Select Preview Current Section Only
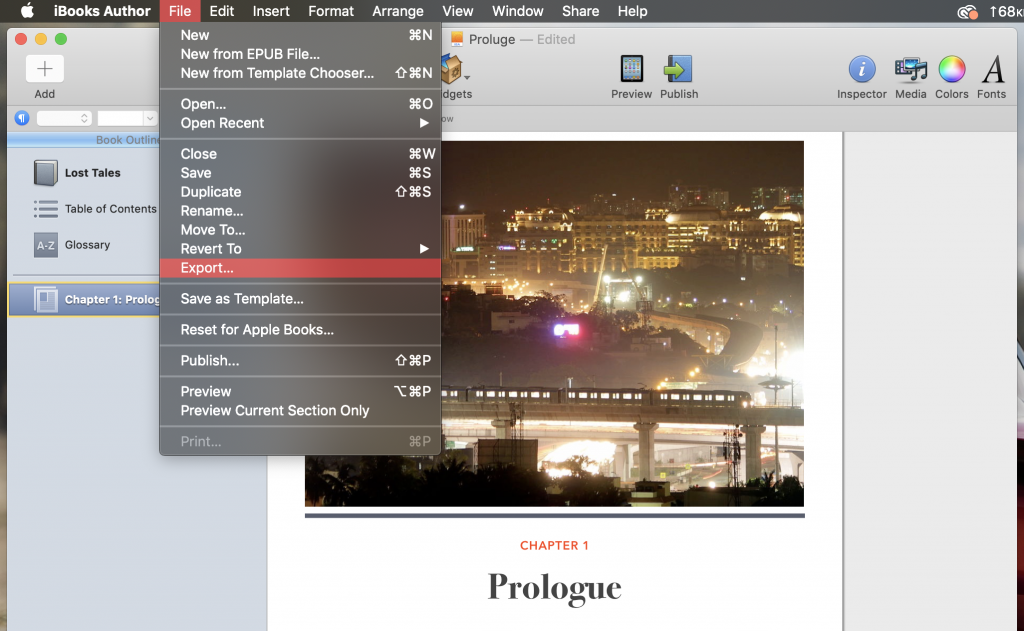This screenshot has height=631, width=1024. (300, 410)
